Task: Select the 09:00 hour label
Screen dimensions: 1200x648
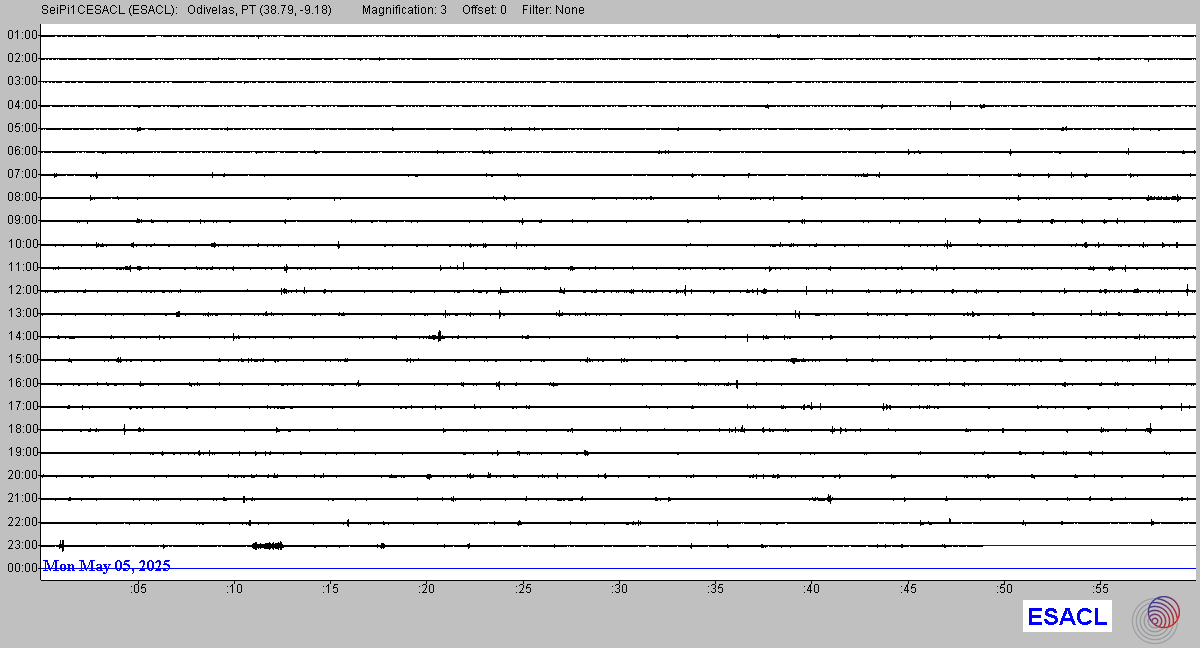Action: click(x=22, y=220)
